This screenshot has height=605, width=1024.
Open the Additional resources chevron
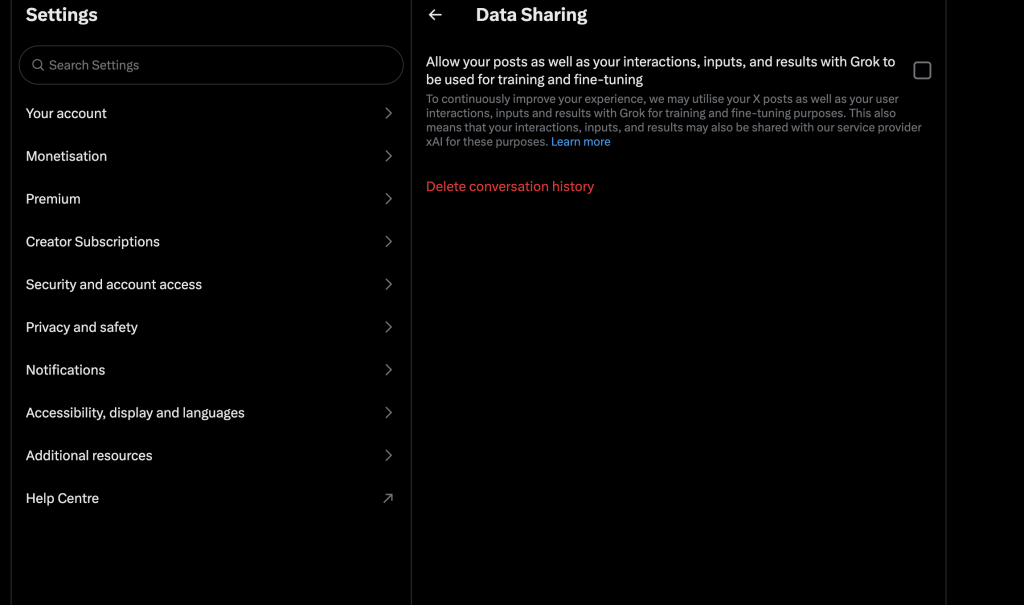point(388,456)
